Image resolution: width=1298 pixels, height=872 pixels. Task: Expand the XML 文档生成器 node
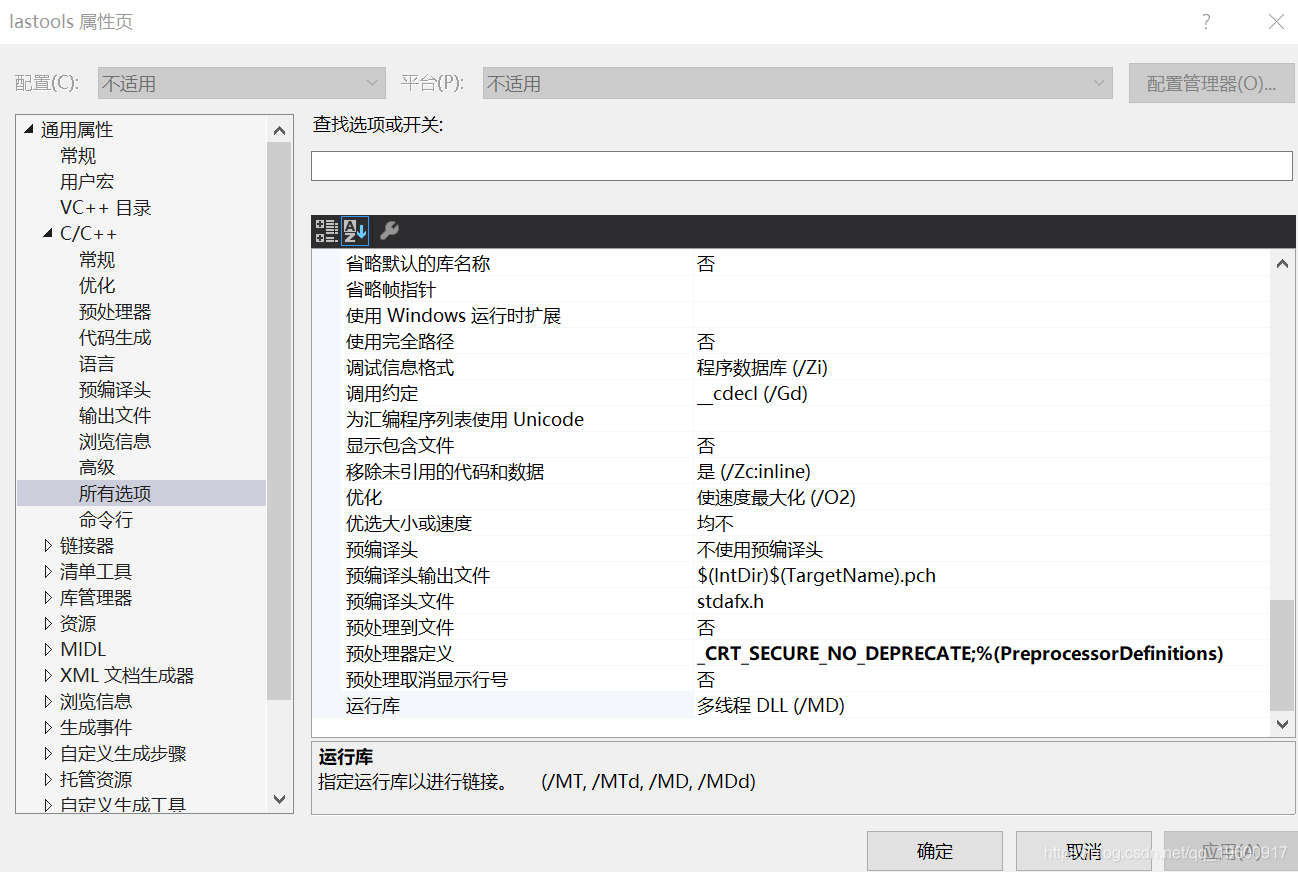(47, 675)
